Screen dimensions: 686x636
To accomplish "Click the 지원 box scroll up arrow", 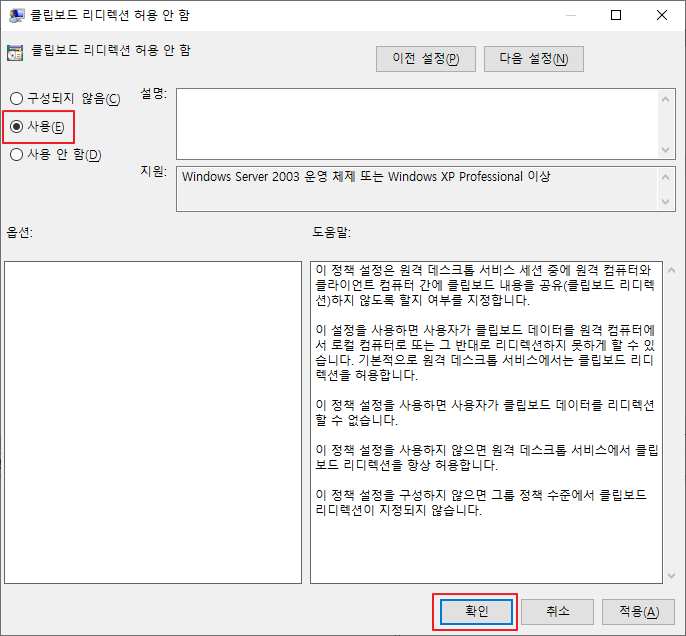I will point(665,177).
